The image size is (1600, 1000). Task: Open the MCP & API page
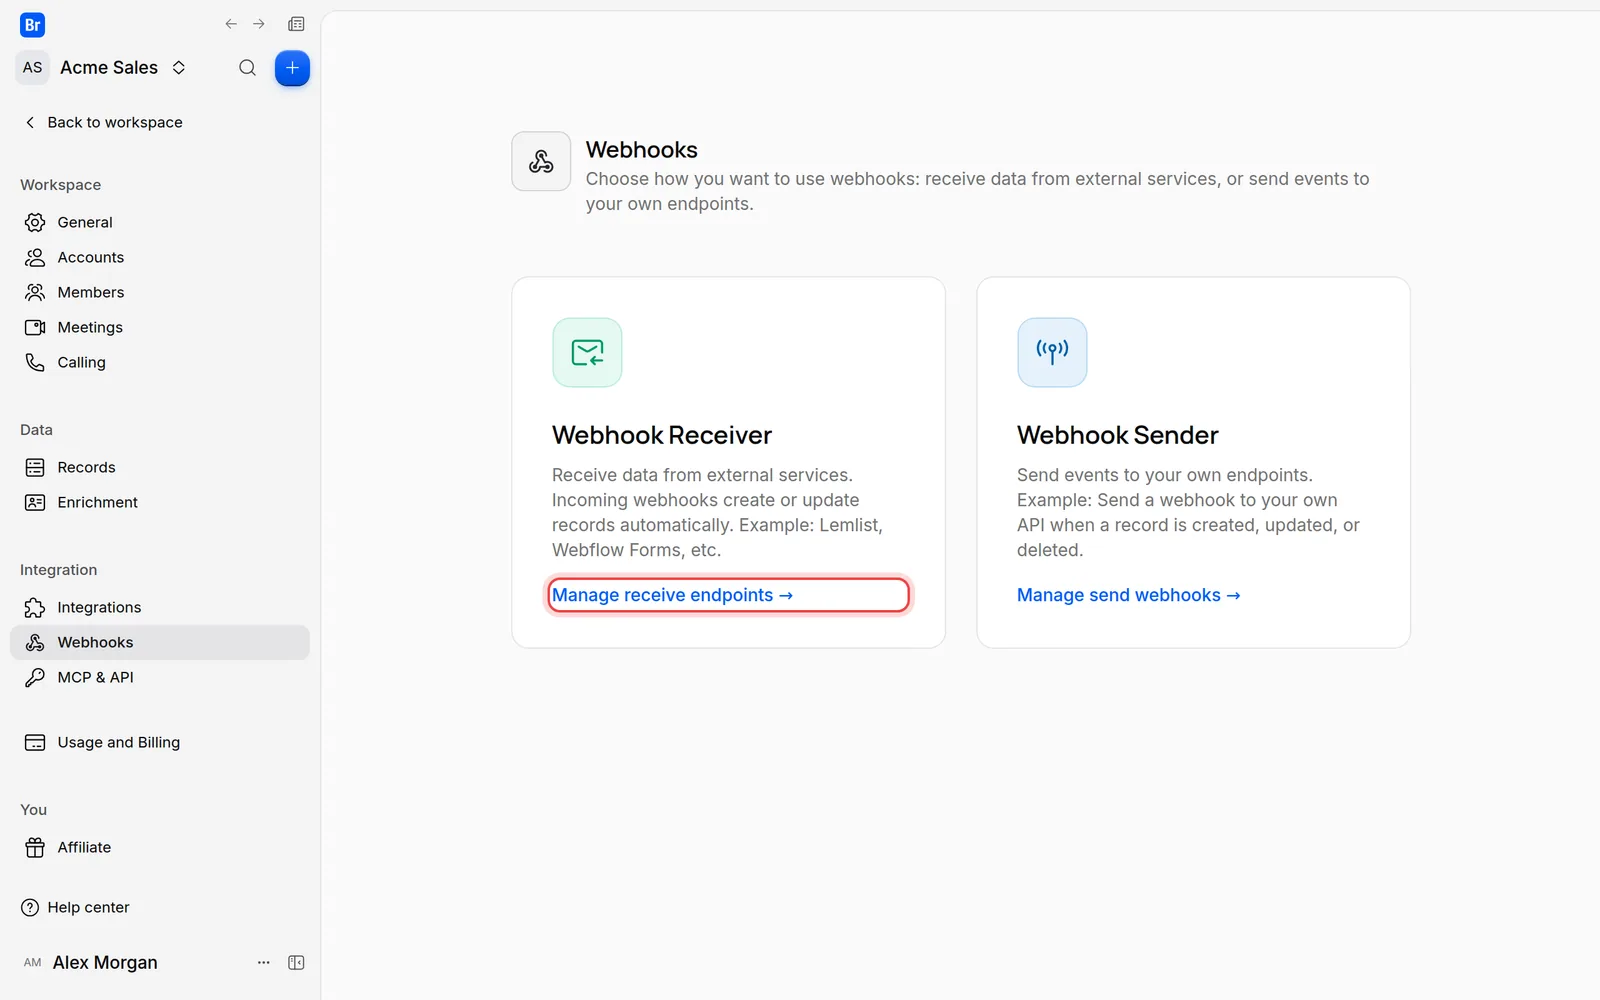click(160, 677)
